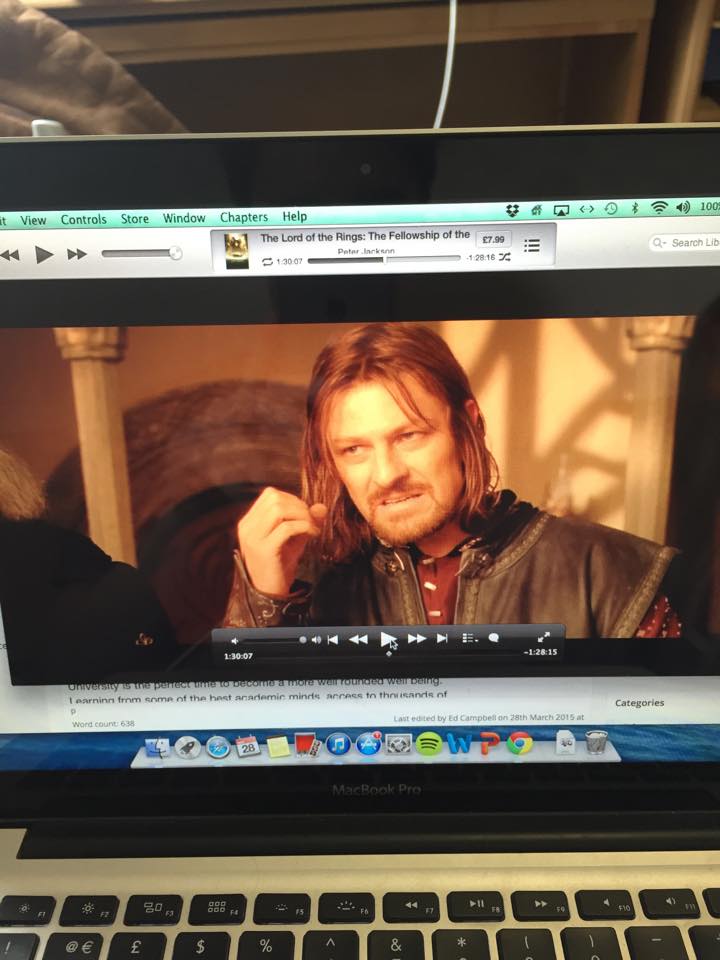Click the movie title text in iTunes display
This screenshot has width=720, height=960.
coord(365,236)
